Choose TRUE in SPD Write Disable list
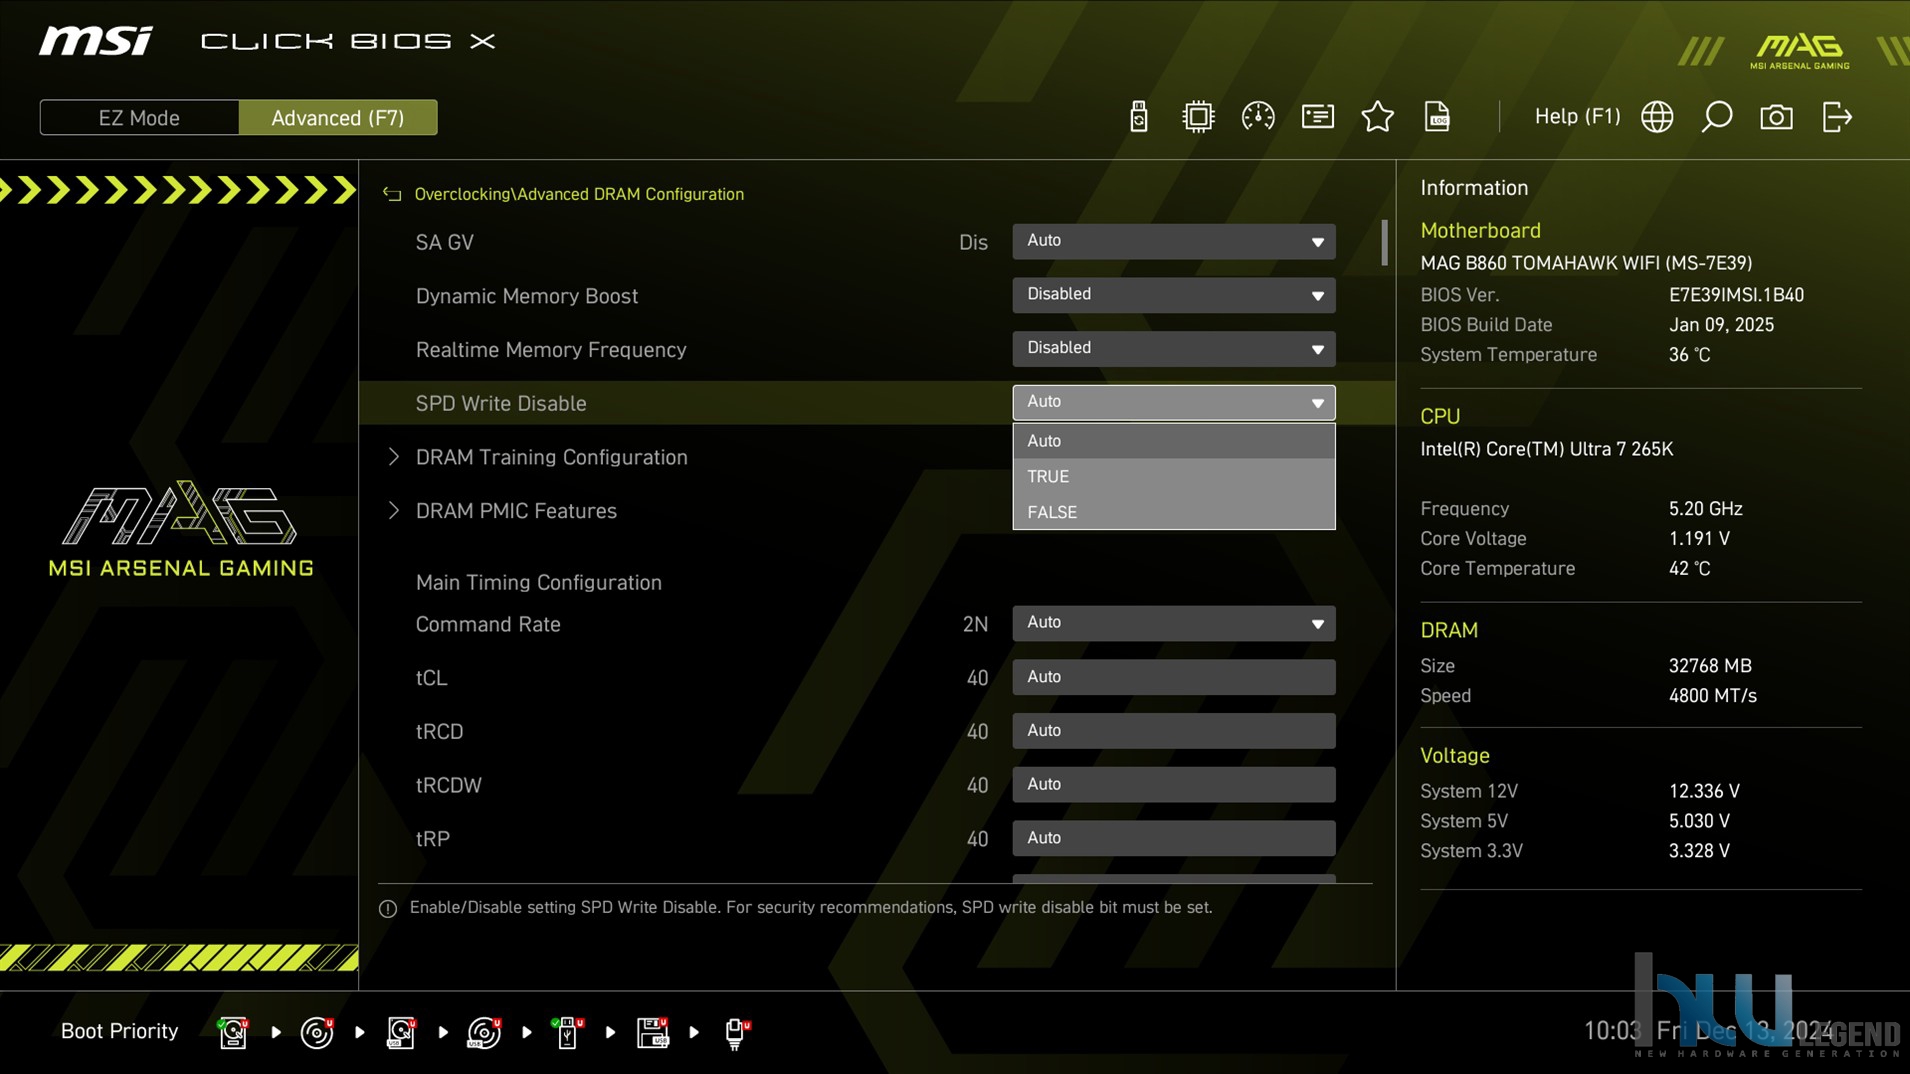1910x1074 pixels. pyautogui.click(x=1173, y=476)
